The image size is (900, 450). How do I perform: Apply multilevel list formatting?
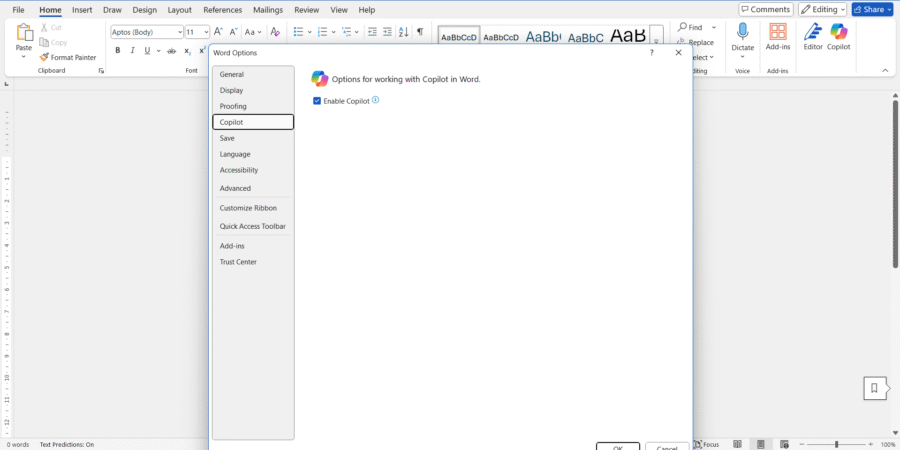point(346,32)
